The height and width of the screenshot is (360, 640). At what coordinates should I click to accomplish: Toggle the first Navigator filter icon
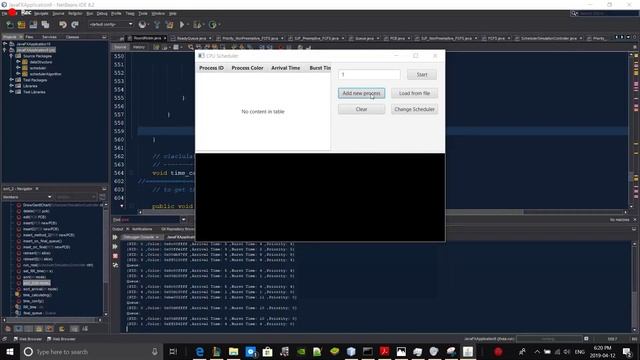[8, 329]
